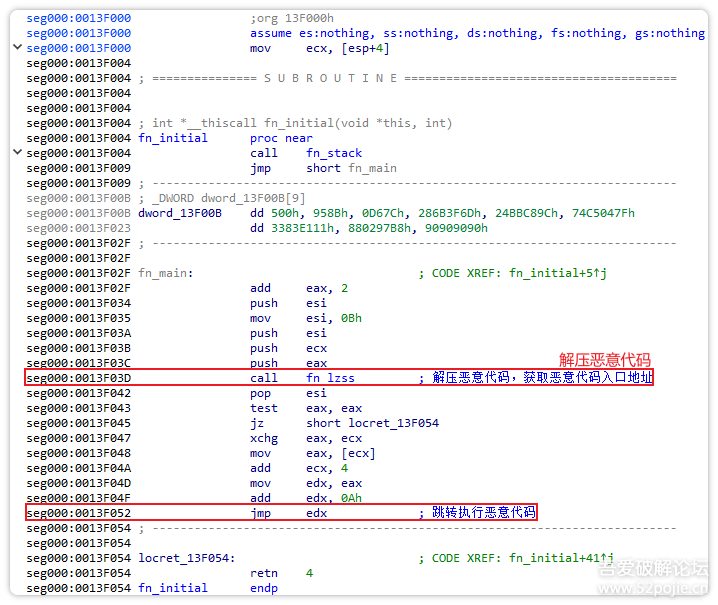The image size is (718, 605).
Task: Click the locret_13F054: label definition
Action: (186, 558)
